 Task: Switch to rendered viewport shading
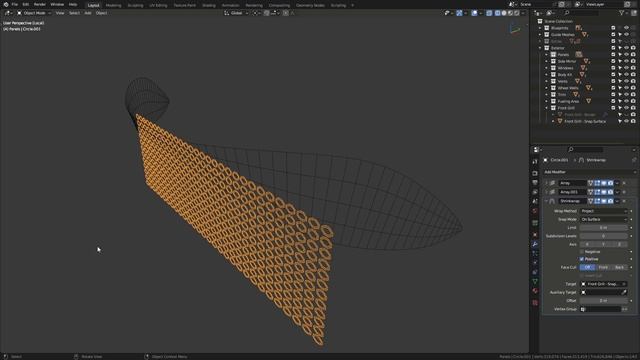coord(517,13)
